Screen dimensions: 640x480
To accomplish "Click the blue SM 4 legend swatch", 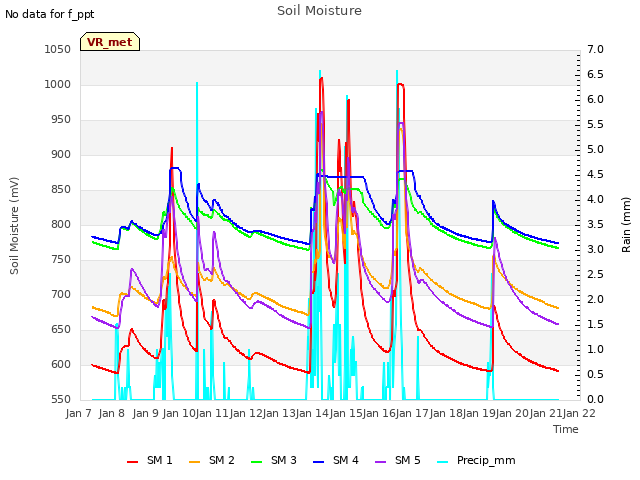I will click(319, 461).
